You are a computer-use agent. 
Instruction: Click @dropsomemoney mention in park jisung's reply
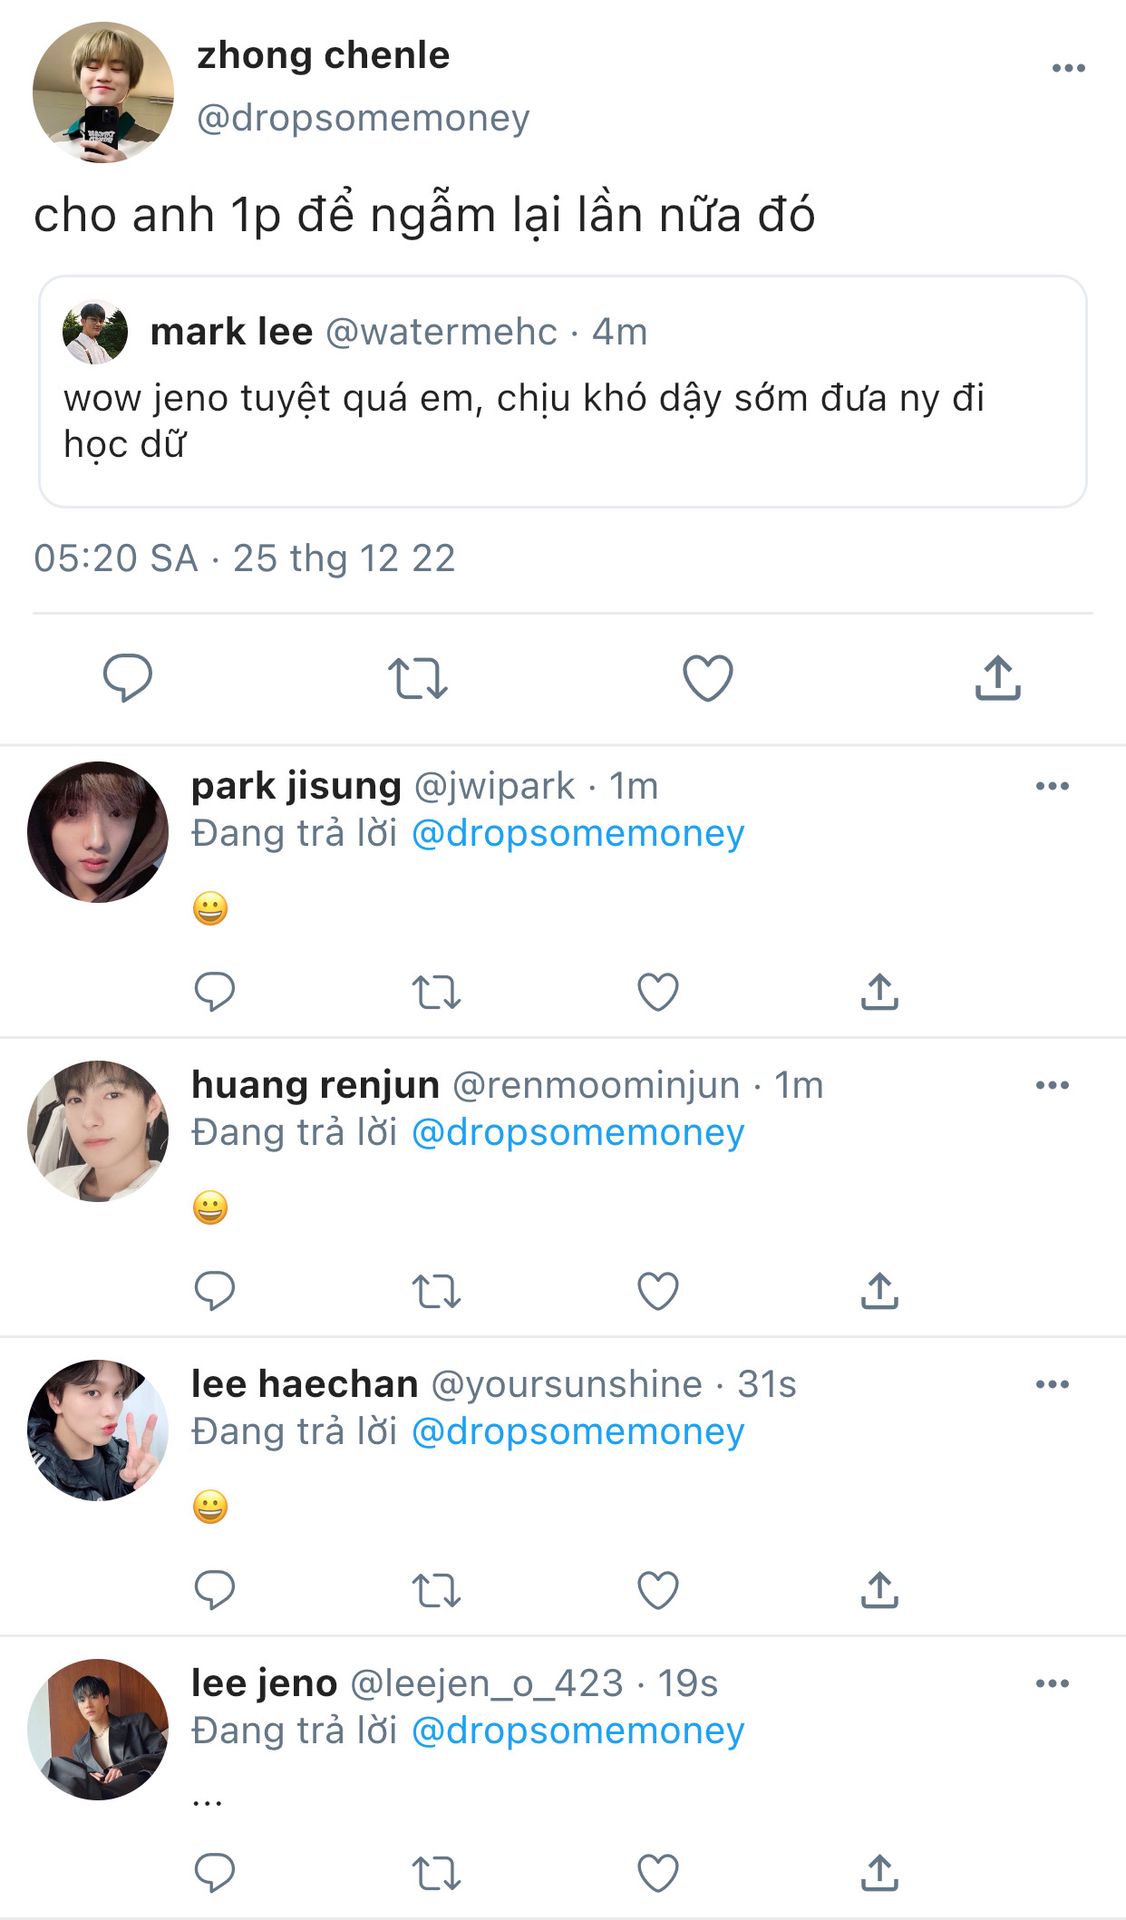click(x=578, y=833)
